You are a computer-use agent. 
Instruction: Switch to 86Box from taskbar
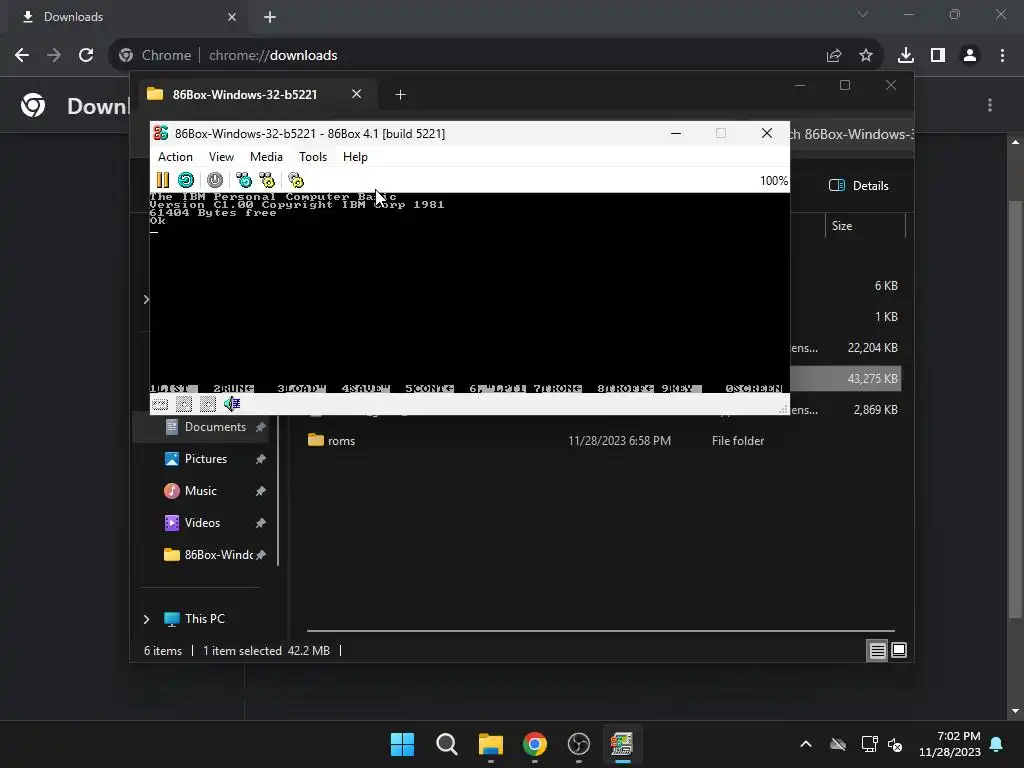click(622, 744)
